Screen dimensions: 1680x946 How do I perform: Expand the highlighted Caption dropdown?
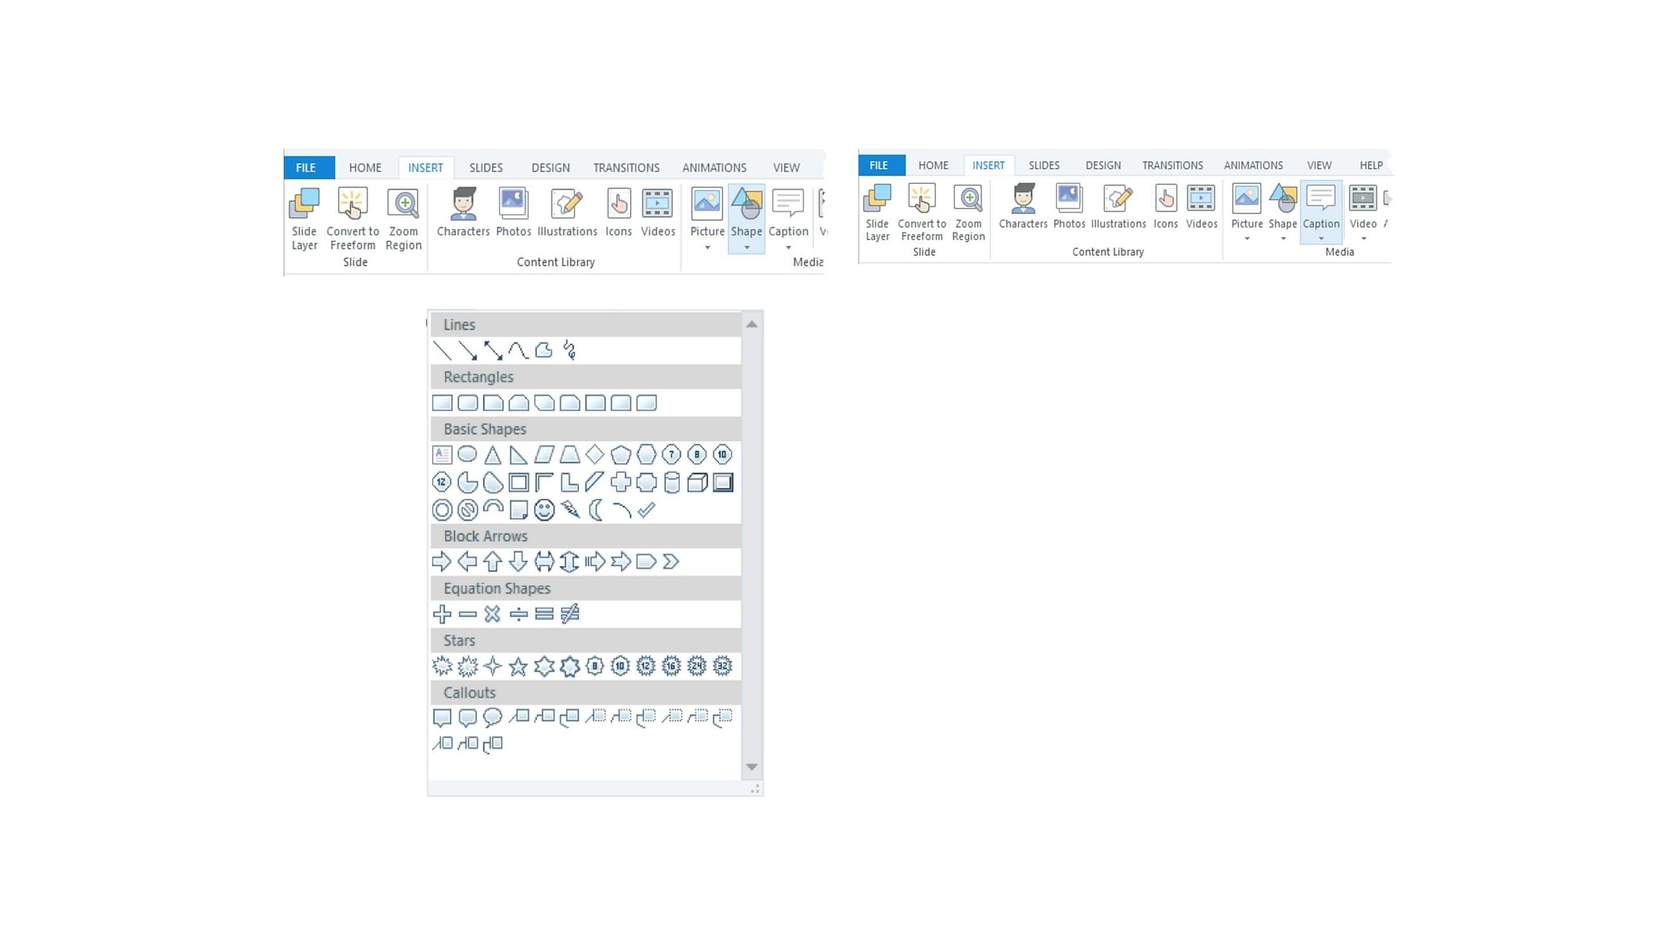pos(1321,213)
